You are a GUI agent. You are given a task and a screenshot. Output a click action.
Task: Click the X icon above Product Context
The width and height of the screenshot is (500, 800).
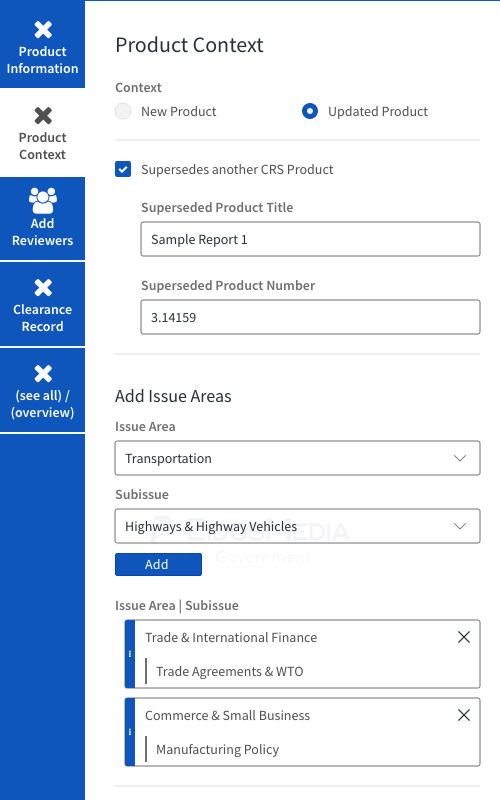tap(43, 116)
